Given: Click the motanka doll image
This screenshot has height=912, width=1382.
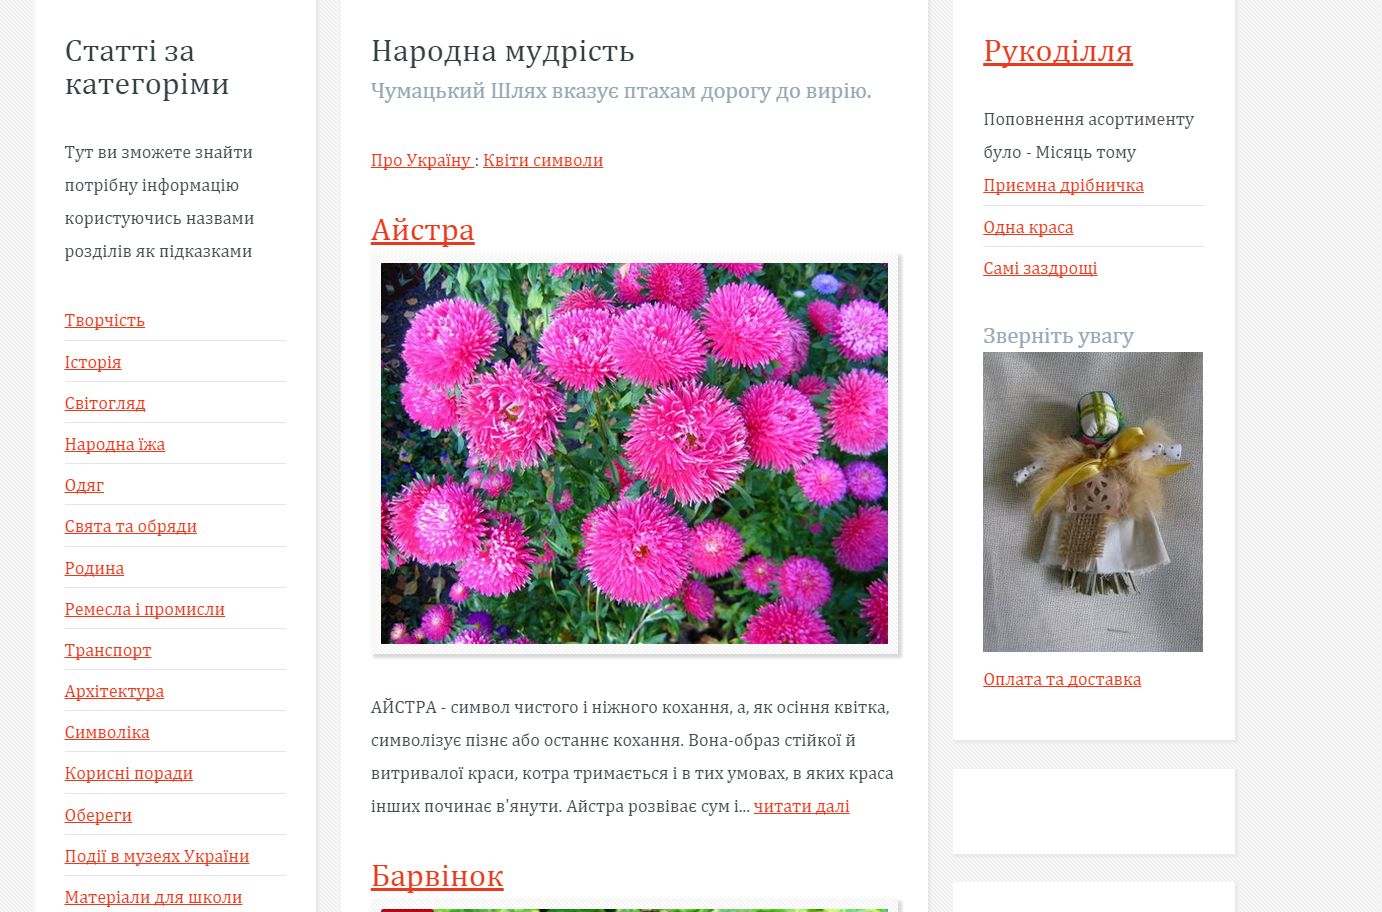Looking at the screenshot, I should [1092, 502].
